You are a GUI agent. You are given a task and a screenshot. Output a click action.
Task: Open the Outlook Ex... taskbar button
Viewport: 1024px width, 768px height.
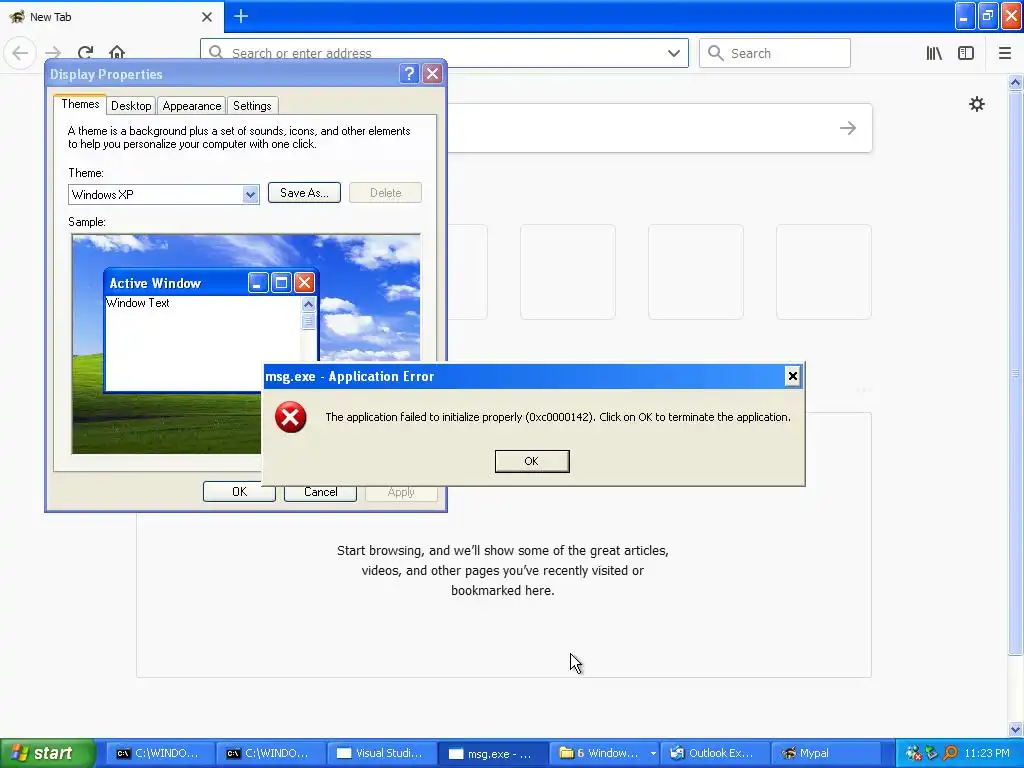[714, 753]
